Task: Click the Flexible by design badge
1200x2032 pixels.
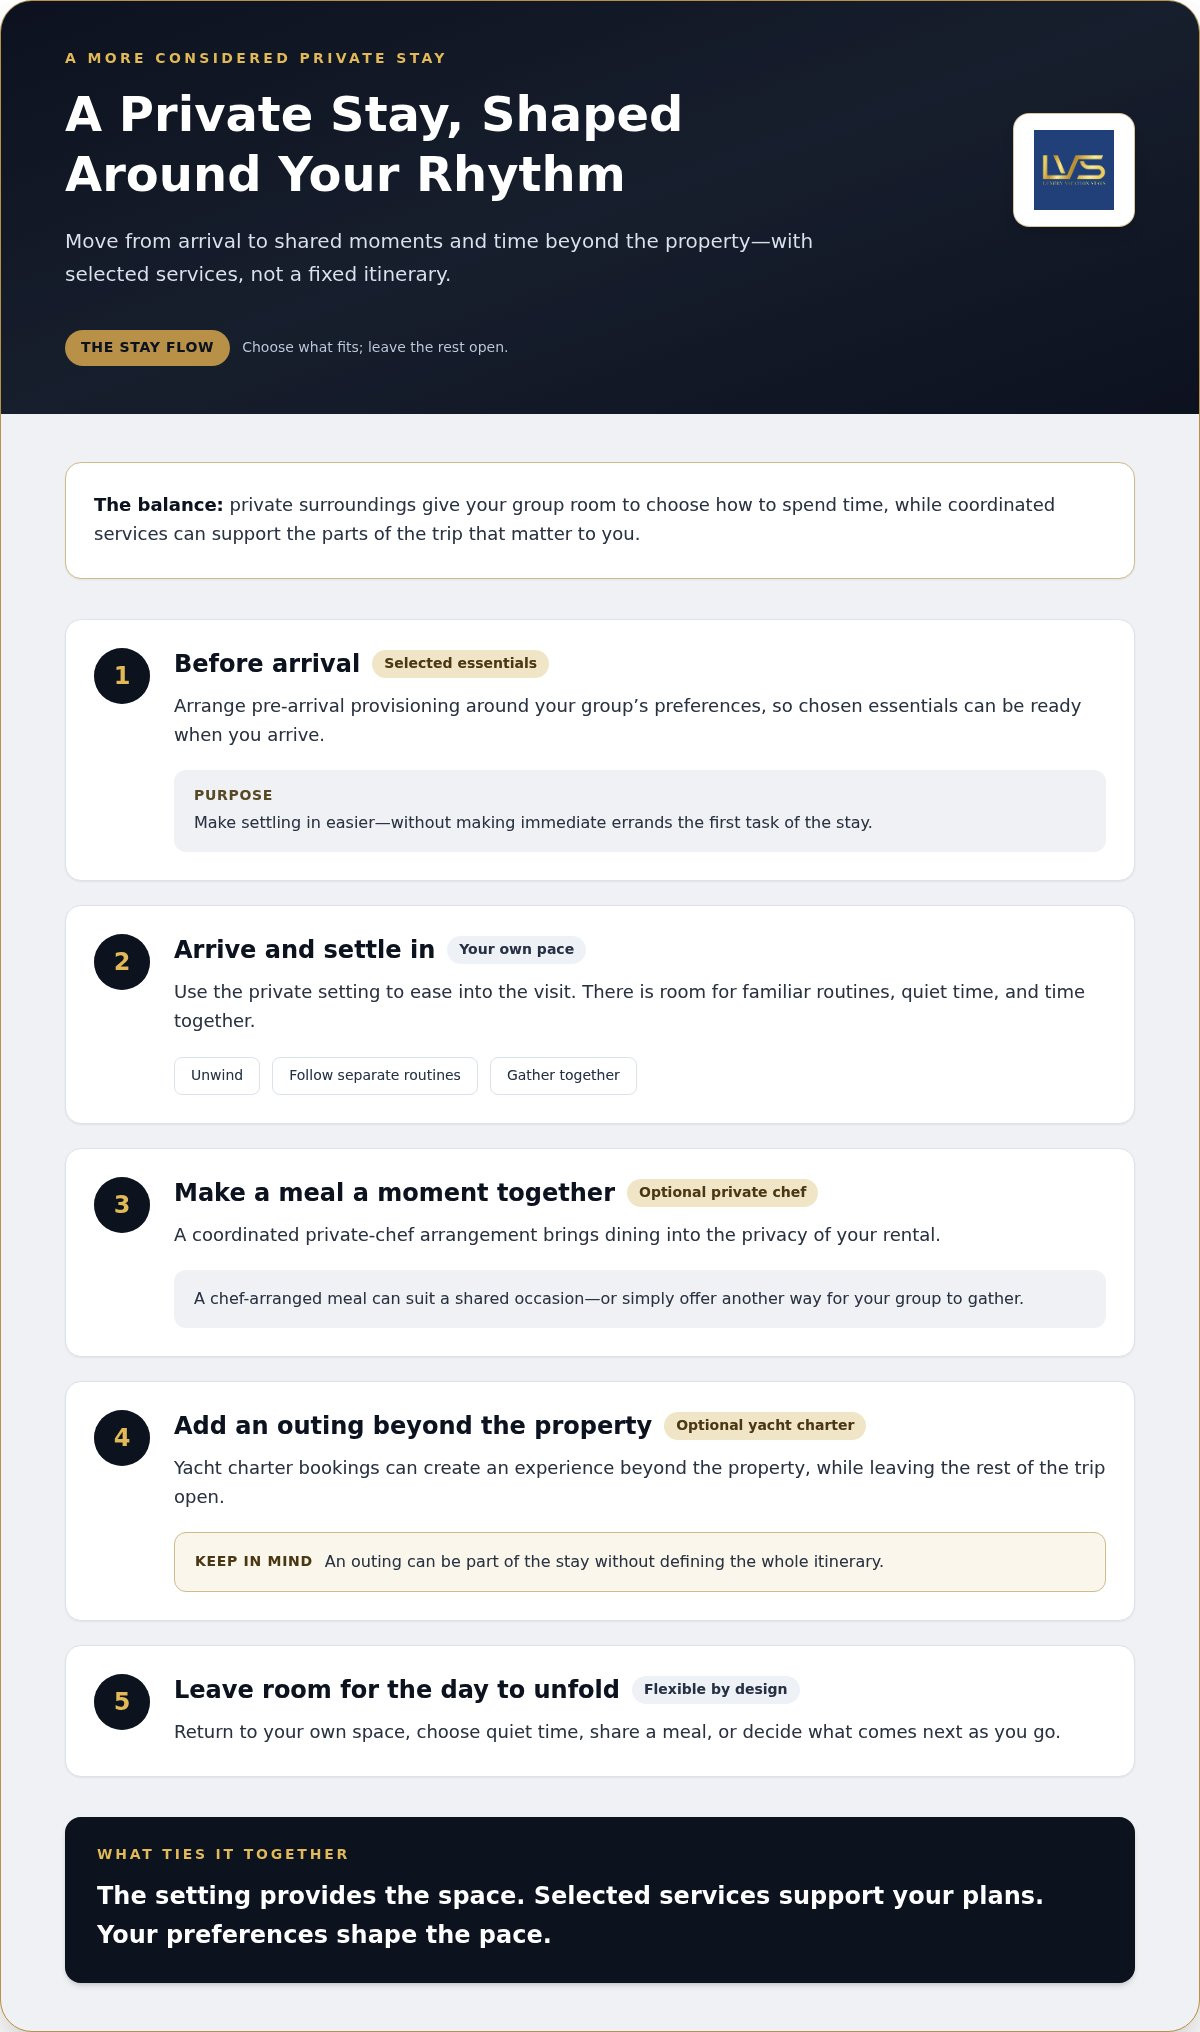Action: click(x=715, y=1690)
